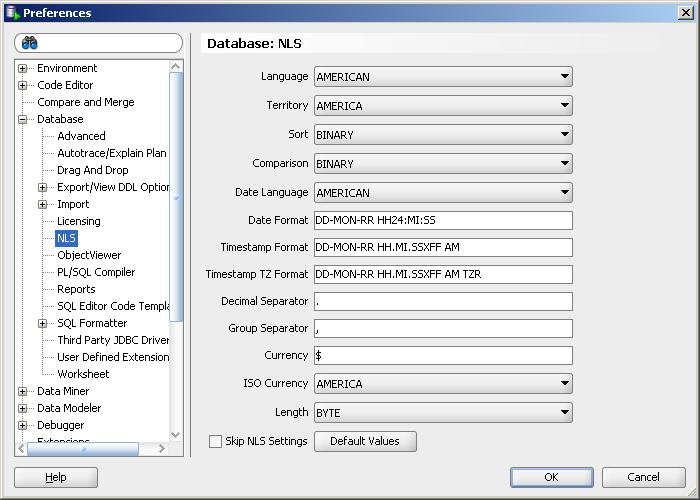Select the Environment tree item label

(67, 68)
